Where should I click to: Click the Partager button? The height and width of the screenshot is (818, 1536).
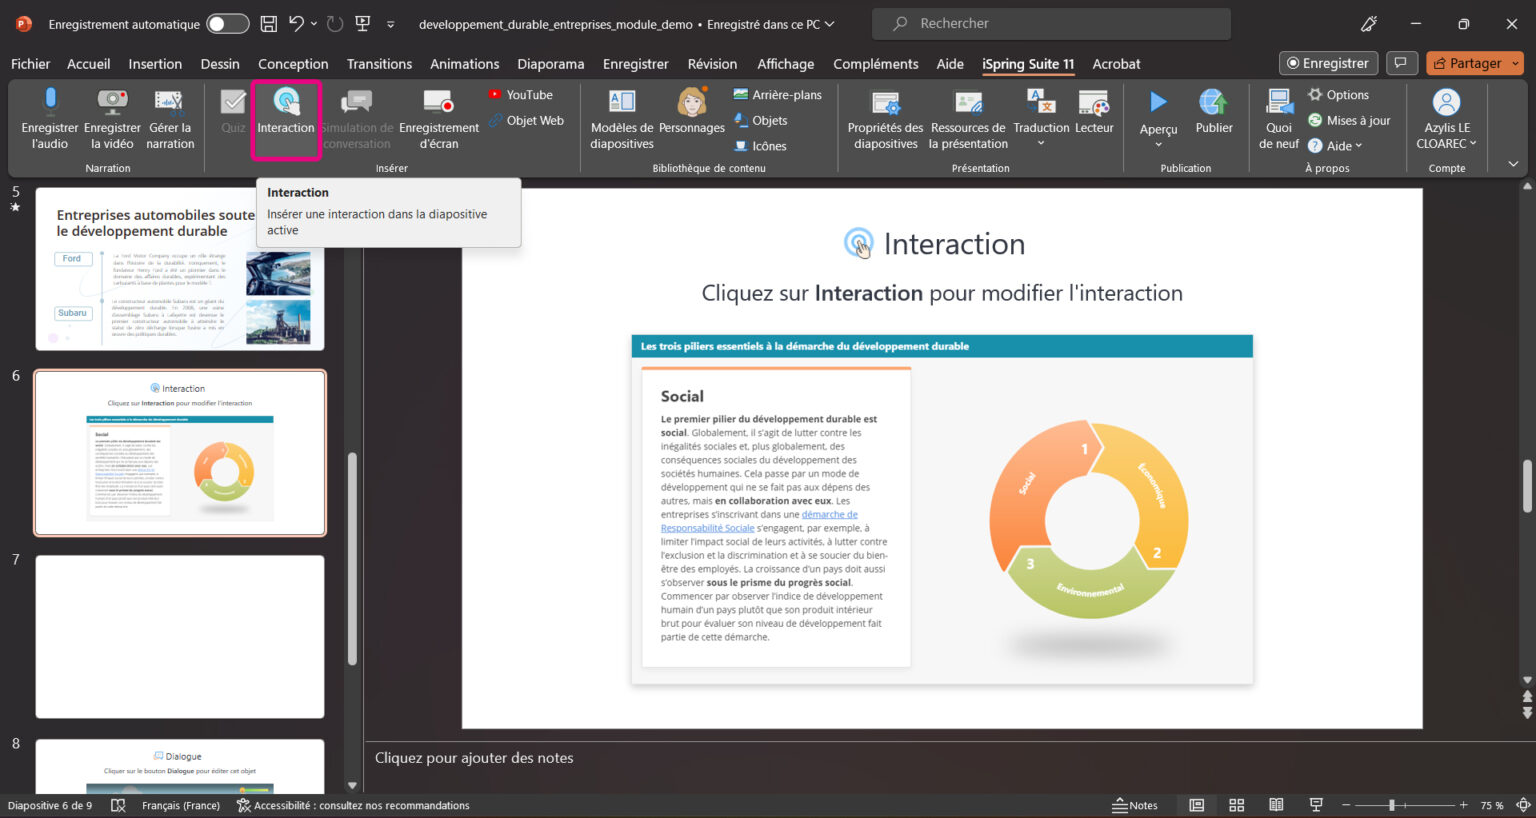pos(1474,62)
